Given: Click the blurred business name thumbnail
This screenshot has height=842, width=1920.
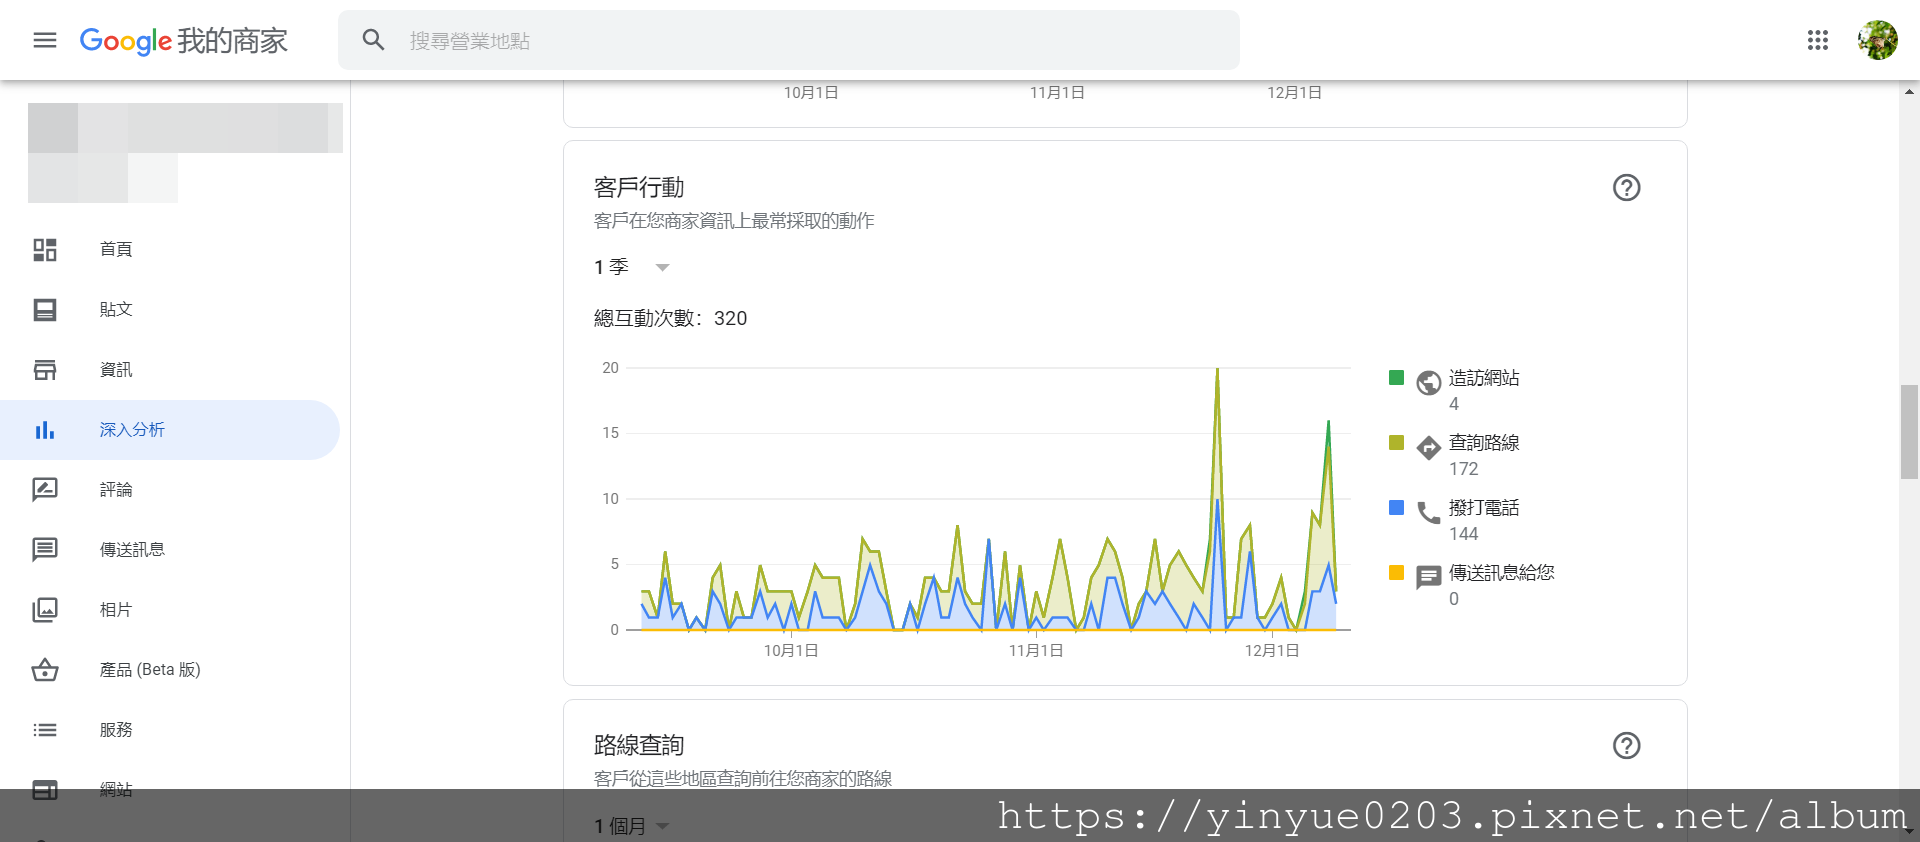Looking at the screenshot, I should 185,153.
